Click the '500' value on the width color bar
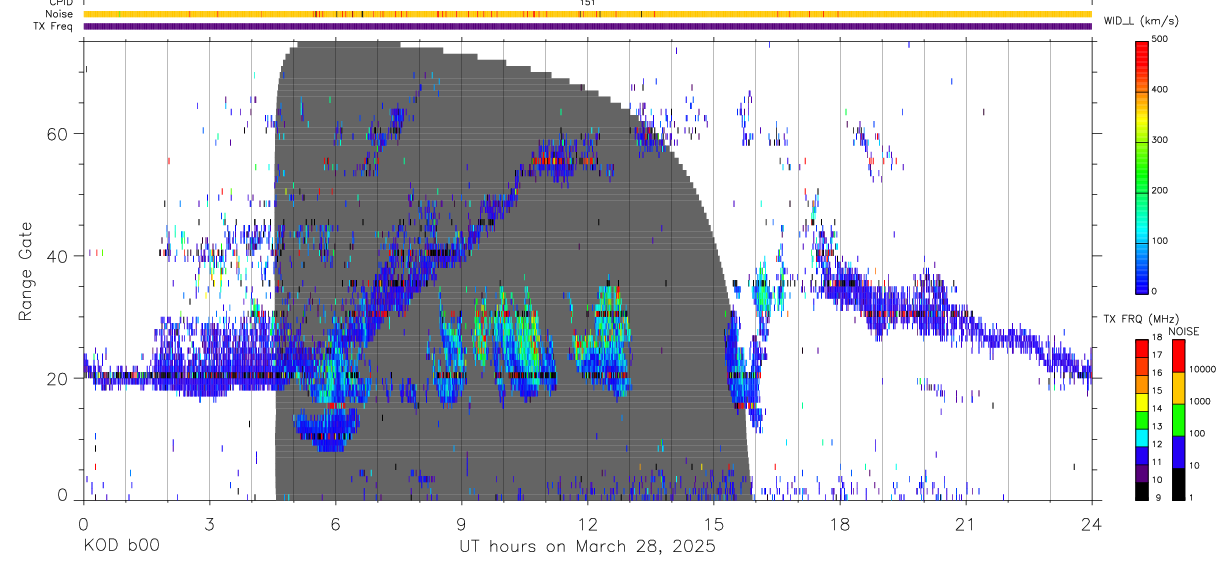Viewport: 1228px width, 567px height. (x=1161, y=39)
